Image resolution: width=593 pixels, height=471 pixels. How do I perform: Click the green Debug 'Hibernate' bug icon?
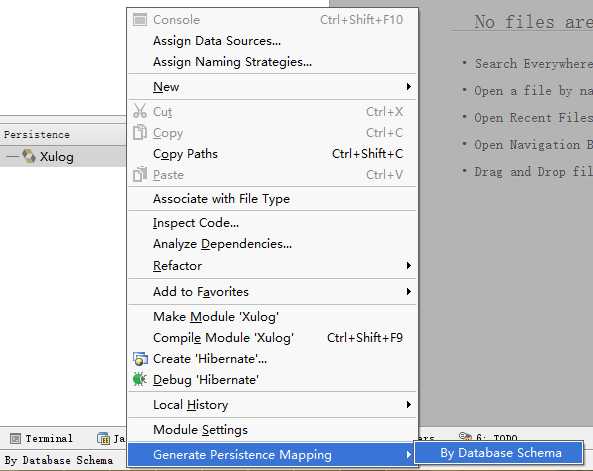pos(140,379)
